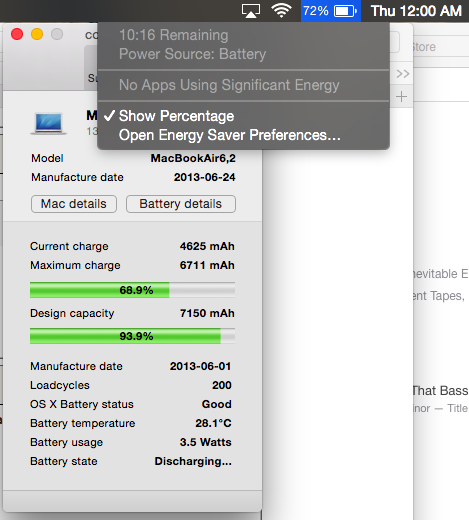The width and height of the screenshot is (469, 520).
Task: Click That Bass text in background window
Action: pyautogui.click(x=440, y=391)
